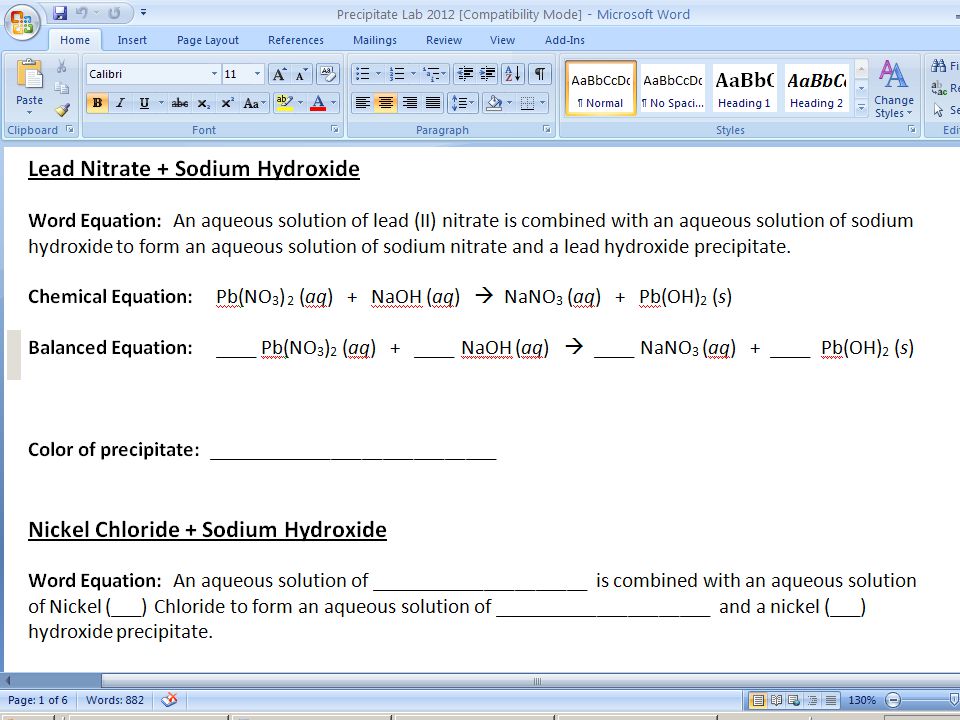This screenshot has height=720, width=960.
Task: Apply bullet list formatting
Action: [x=362, y=74]
